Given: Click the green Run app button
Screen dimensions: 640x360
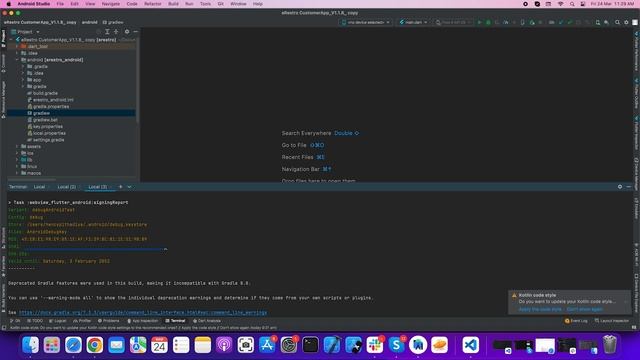Looking at the screenshot, I should click(x=480, y=22).
